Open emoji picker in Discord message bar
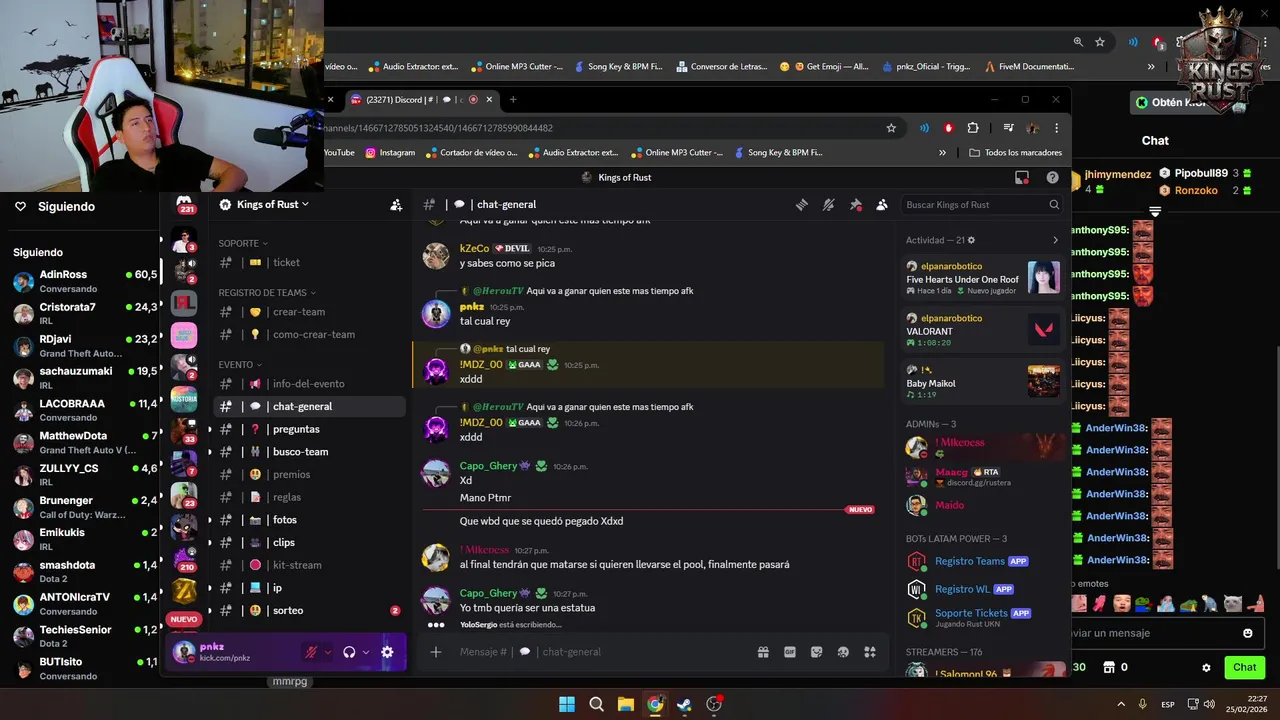The width and height of the screenshot is (1280, 720). (843, 652)
